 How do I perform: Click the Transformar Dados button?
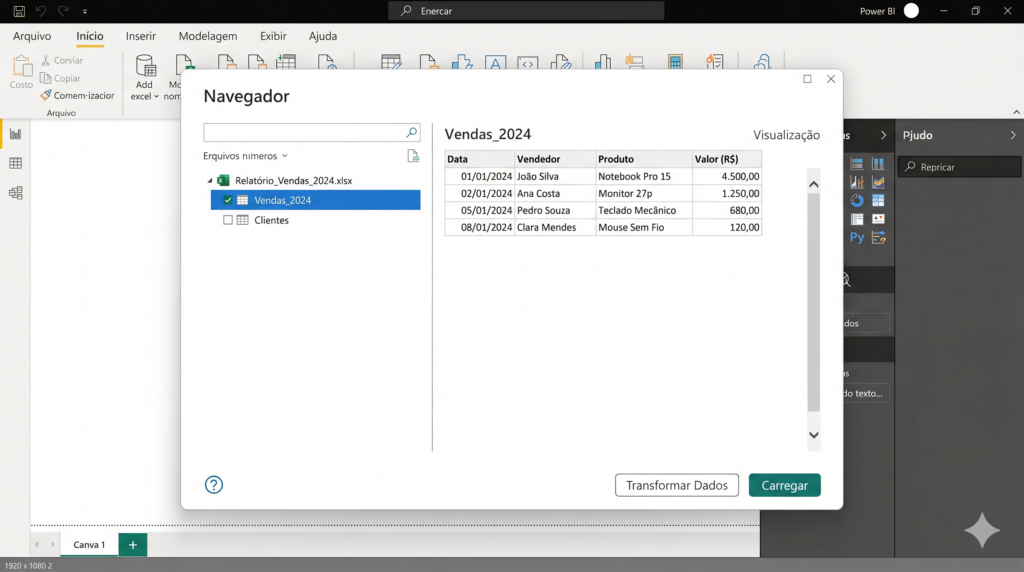pyautogui.click(x=677, y=485)
